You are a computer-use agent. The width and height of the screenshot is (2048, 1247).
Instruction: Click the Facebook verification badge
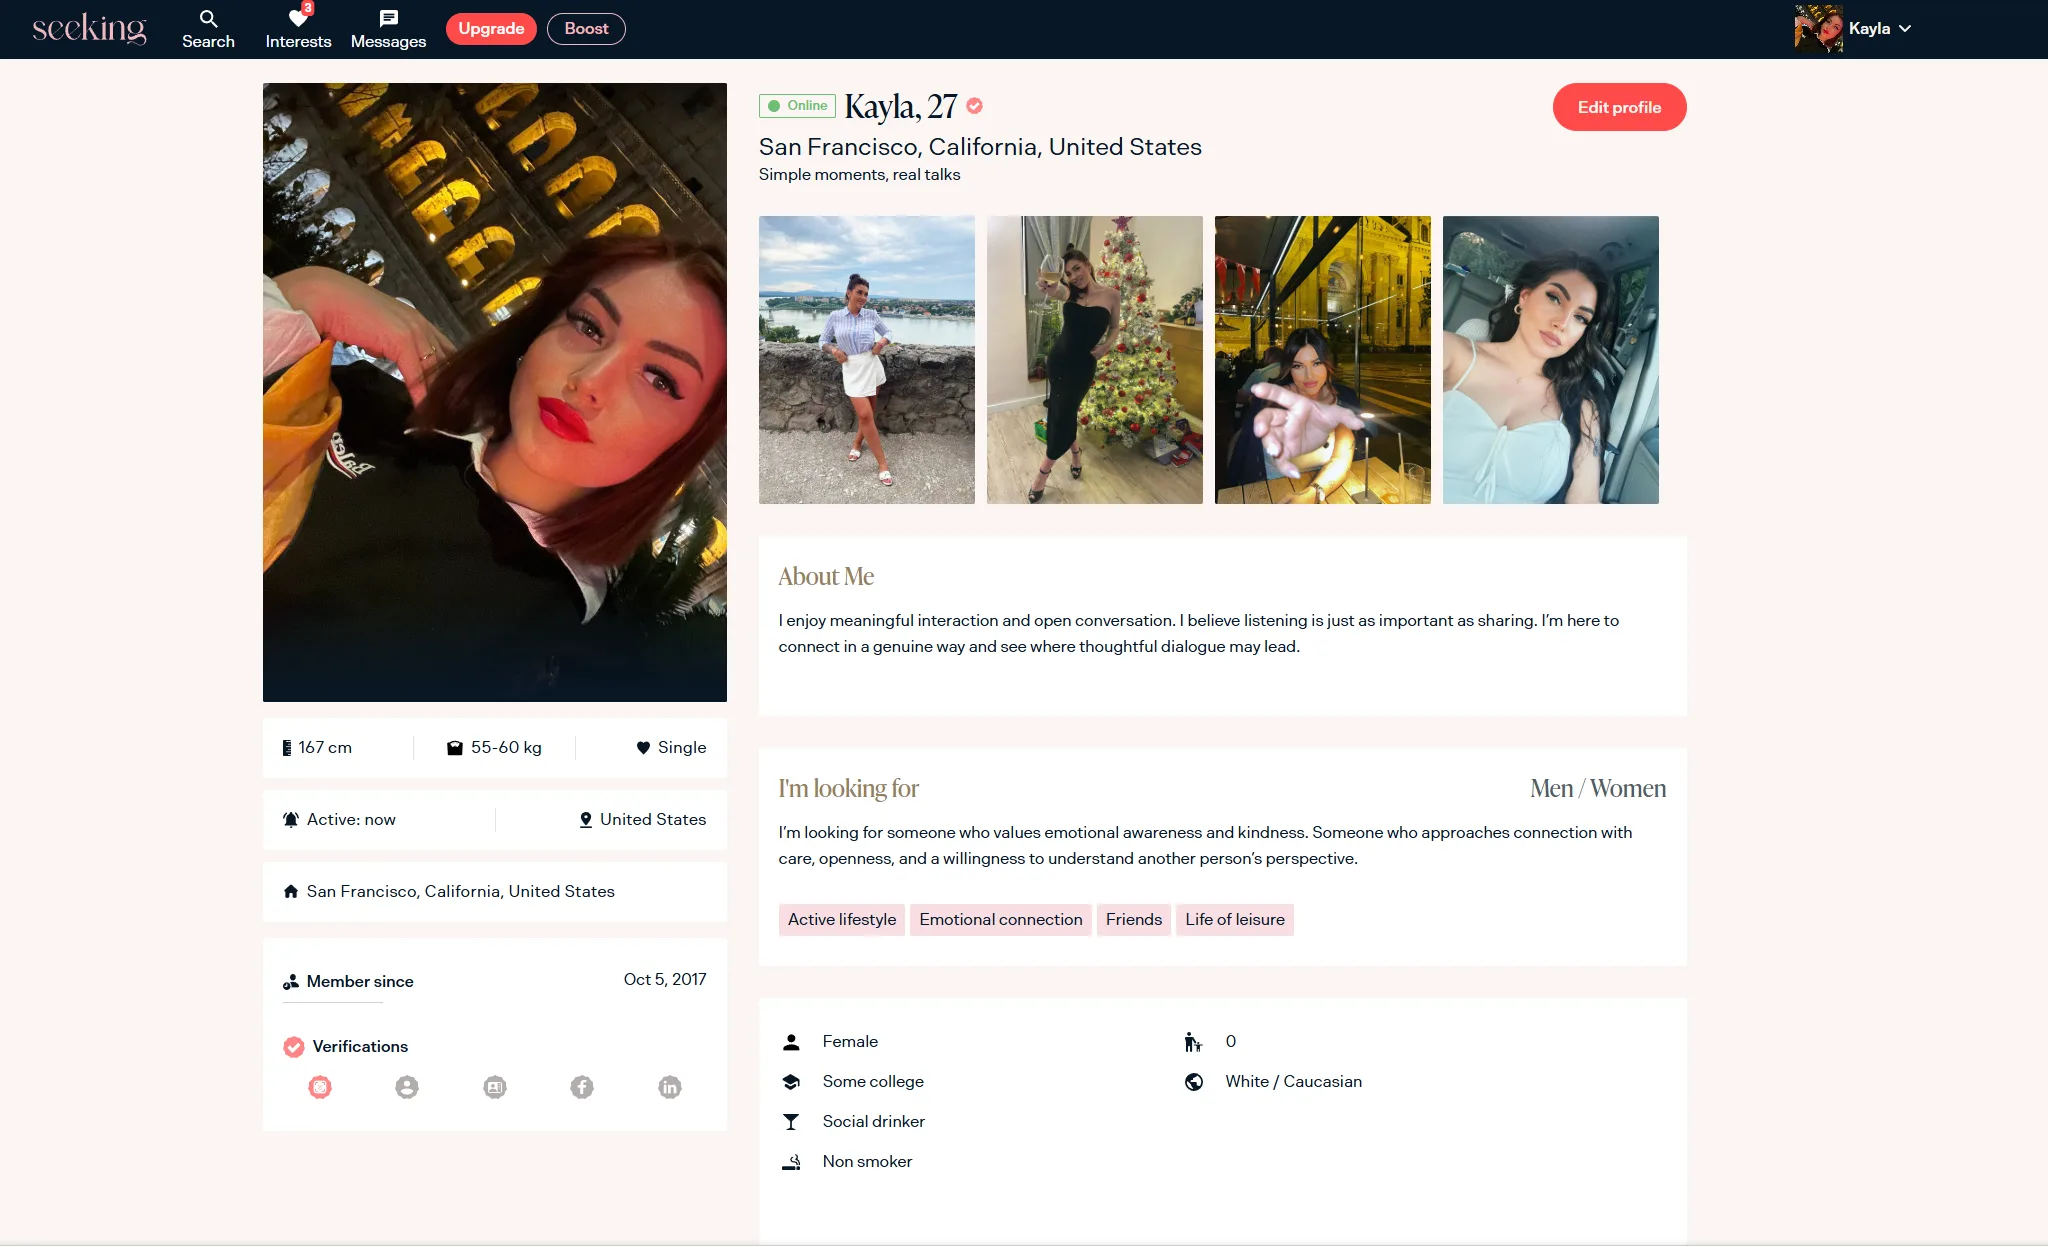(582, 1087)
